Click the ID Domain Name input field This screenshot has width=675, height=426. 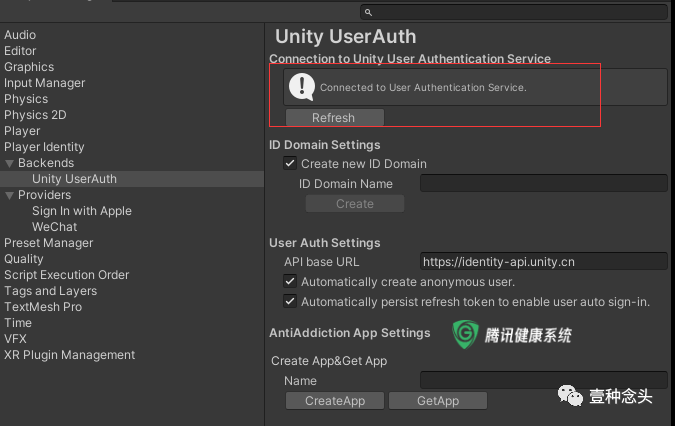544,183
